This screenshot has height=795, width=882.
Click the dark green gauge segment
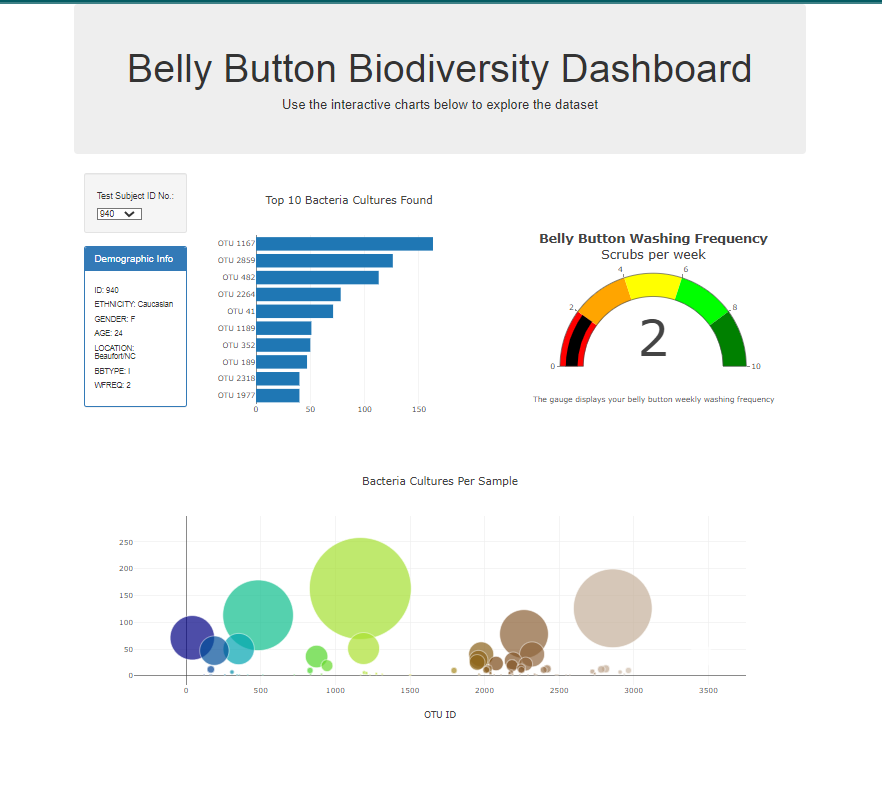tap(733, 340)
